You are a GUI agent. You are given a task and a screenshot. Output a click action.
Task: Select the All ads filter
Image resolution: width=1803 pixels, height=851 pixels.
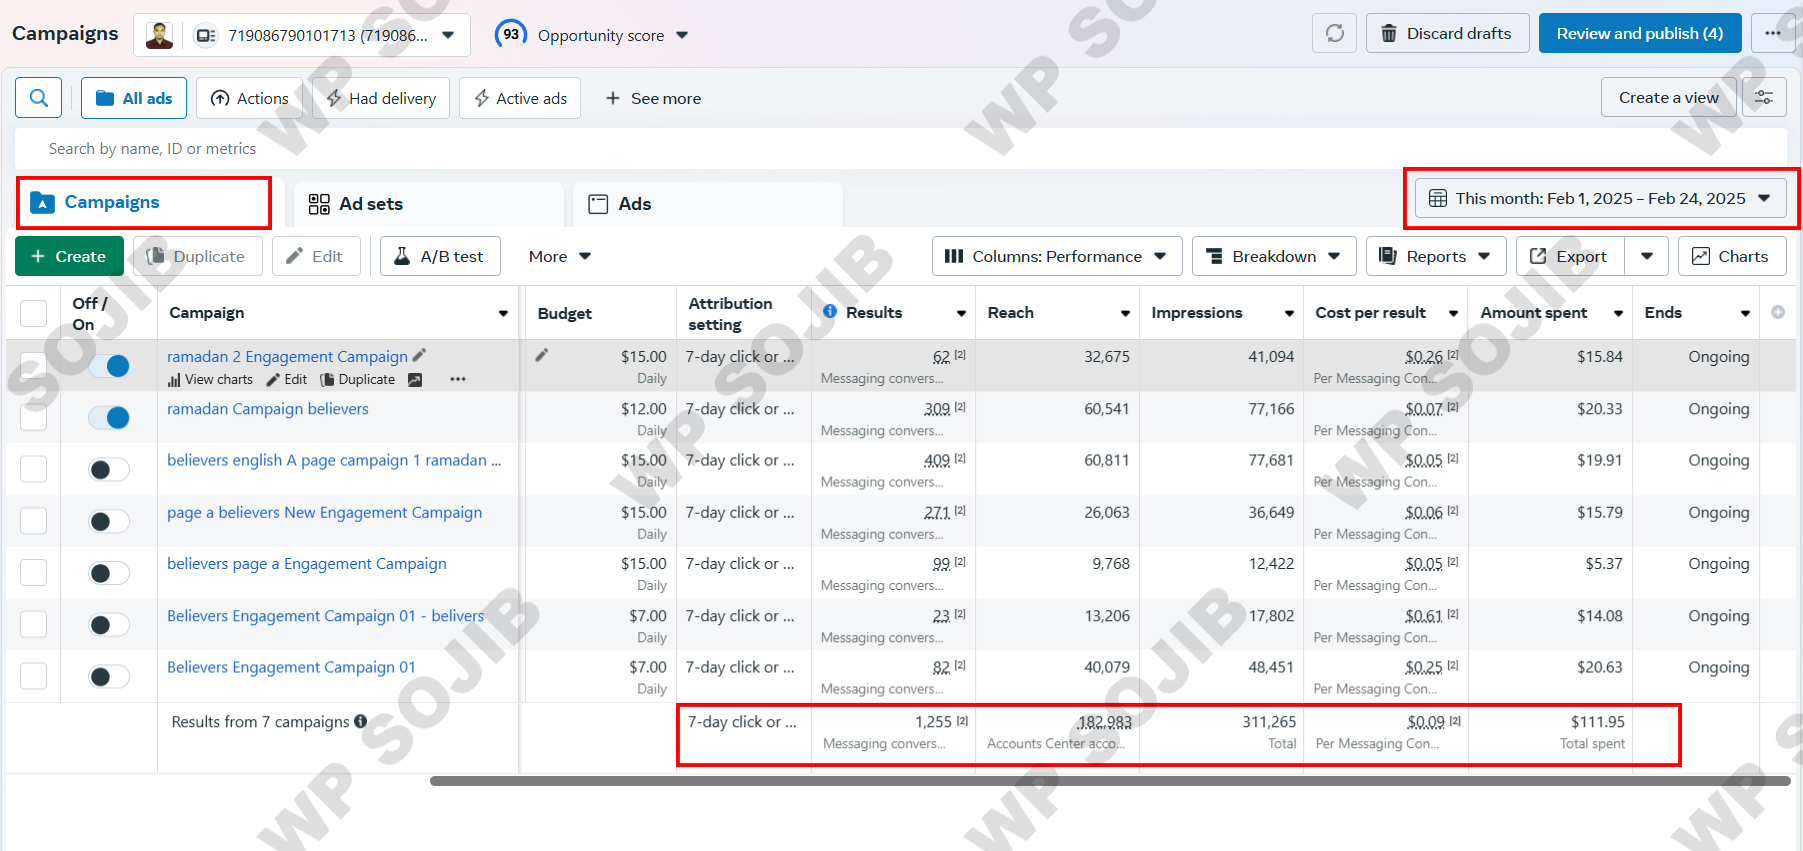[134, 98]
